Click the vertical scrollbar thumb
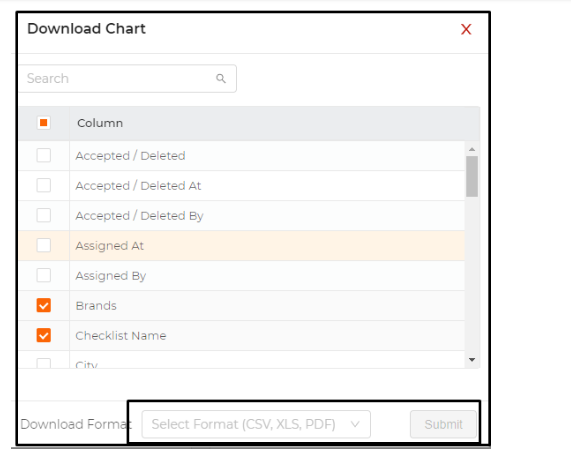Viewport: 571px width, 449px height. pos(472,177)
